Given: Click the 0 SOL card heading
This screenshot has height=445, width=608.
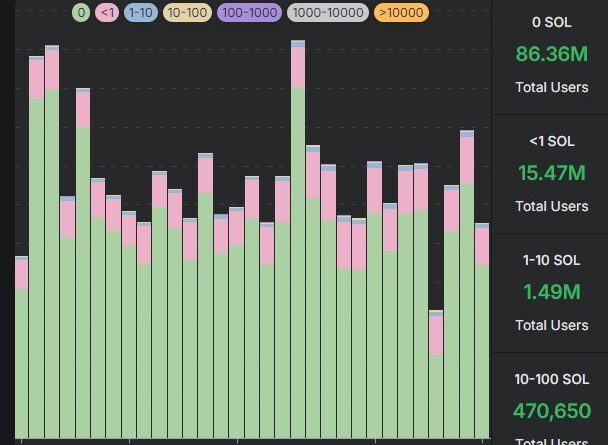Looking at the screenshot, I should [x=551, y=22].
